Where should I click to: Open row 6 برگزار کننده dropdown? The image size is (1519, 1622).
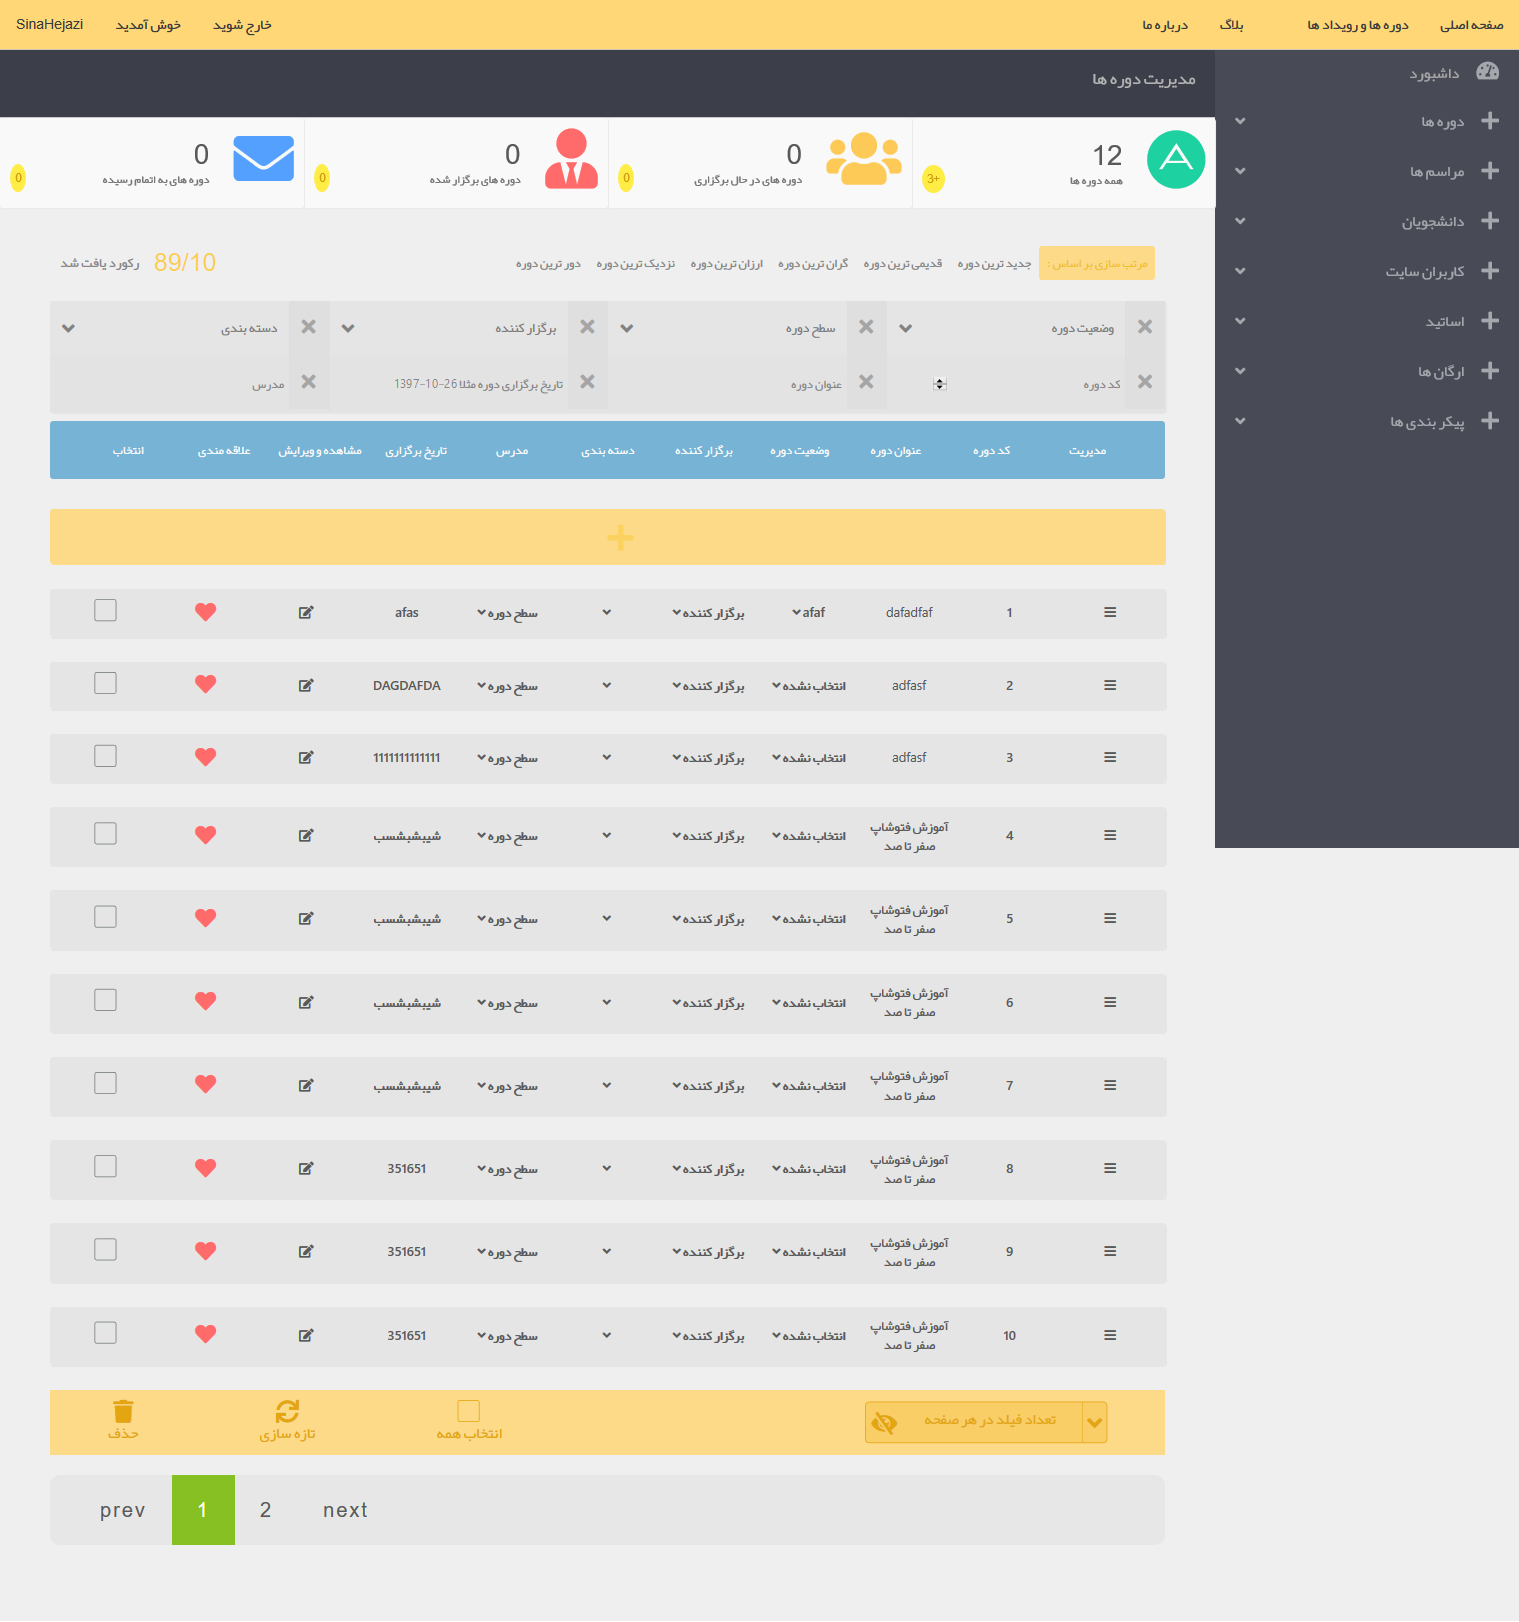[708, 1002]
